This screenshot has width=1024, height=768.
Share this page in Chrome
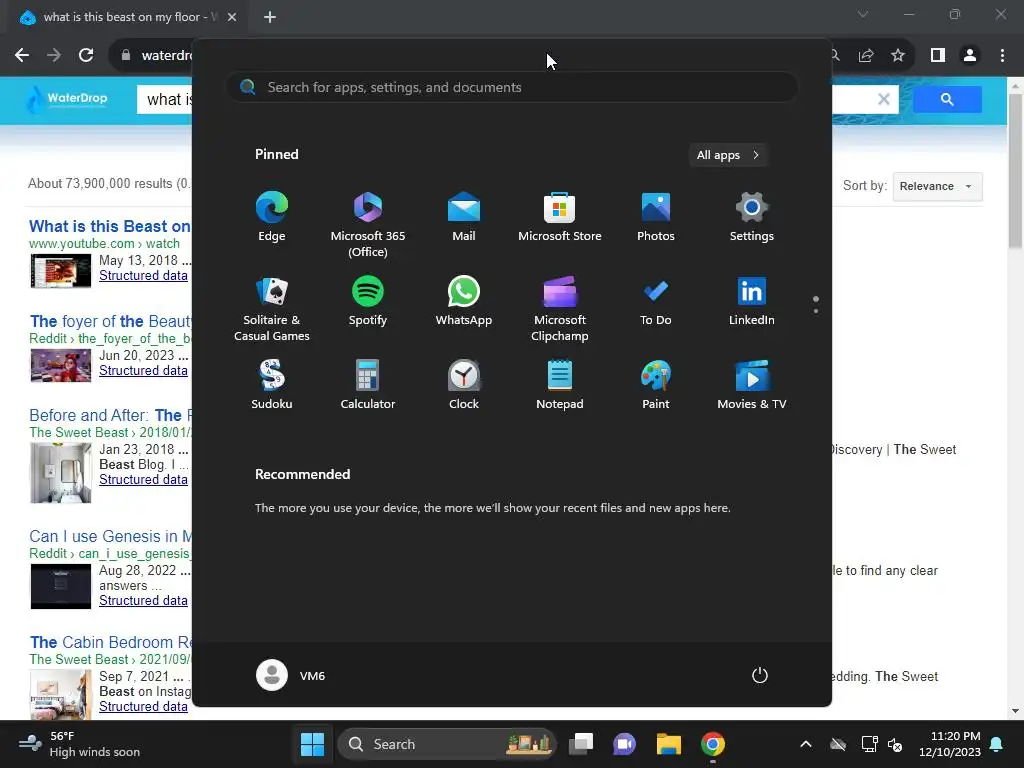866,56
